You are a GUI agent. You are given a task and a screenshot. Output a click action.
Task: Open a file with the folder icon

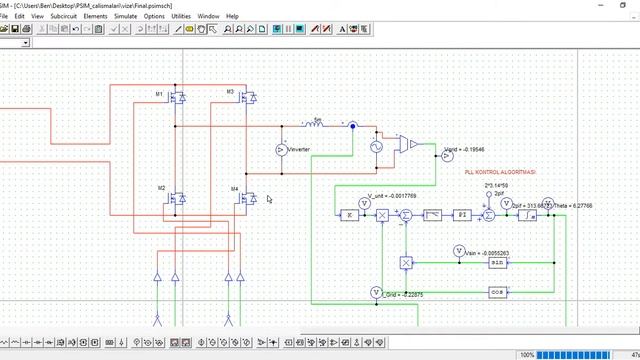pyautogui.click(x=4, y=29)
